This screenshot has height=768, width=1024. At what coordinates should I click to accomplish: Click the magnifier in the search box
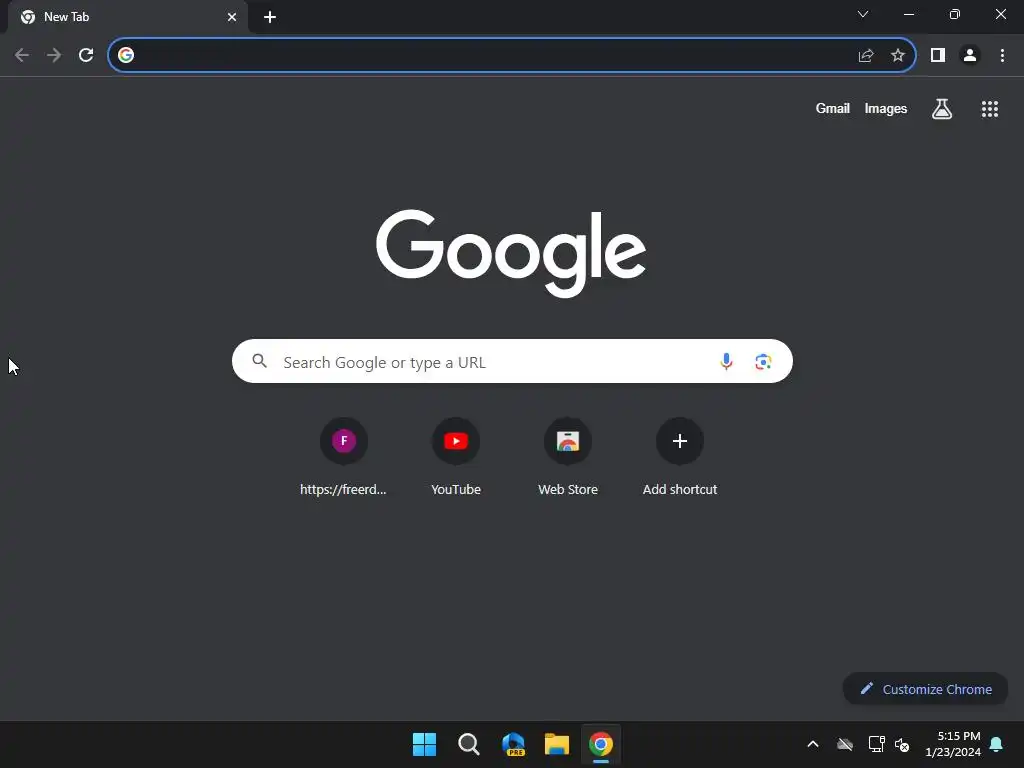260,361
